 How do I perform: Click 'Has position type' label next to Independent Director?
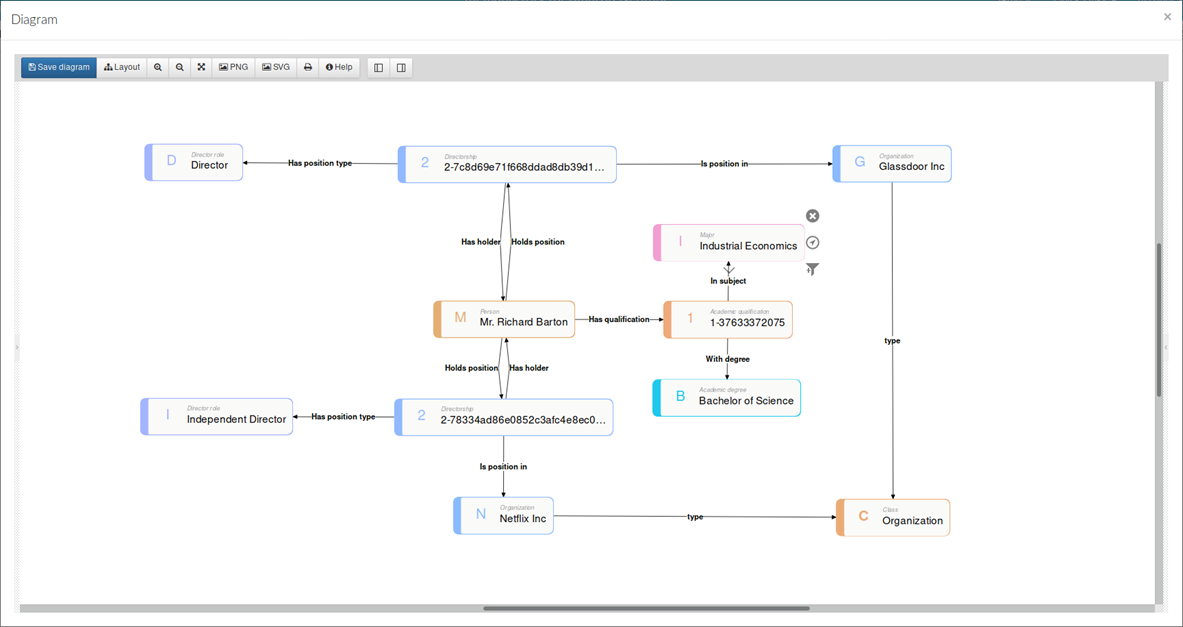click(343, 416)
